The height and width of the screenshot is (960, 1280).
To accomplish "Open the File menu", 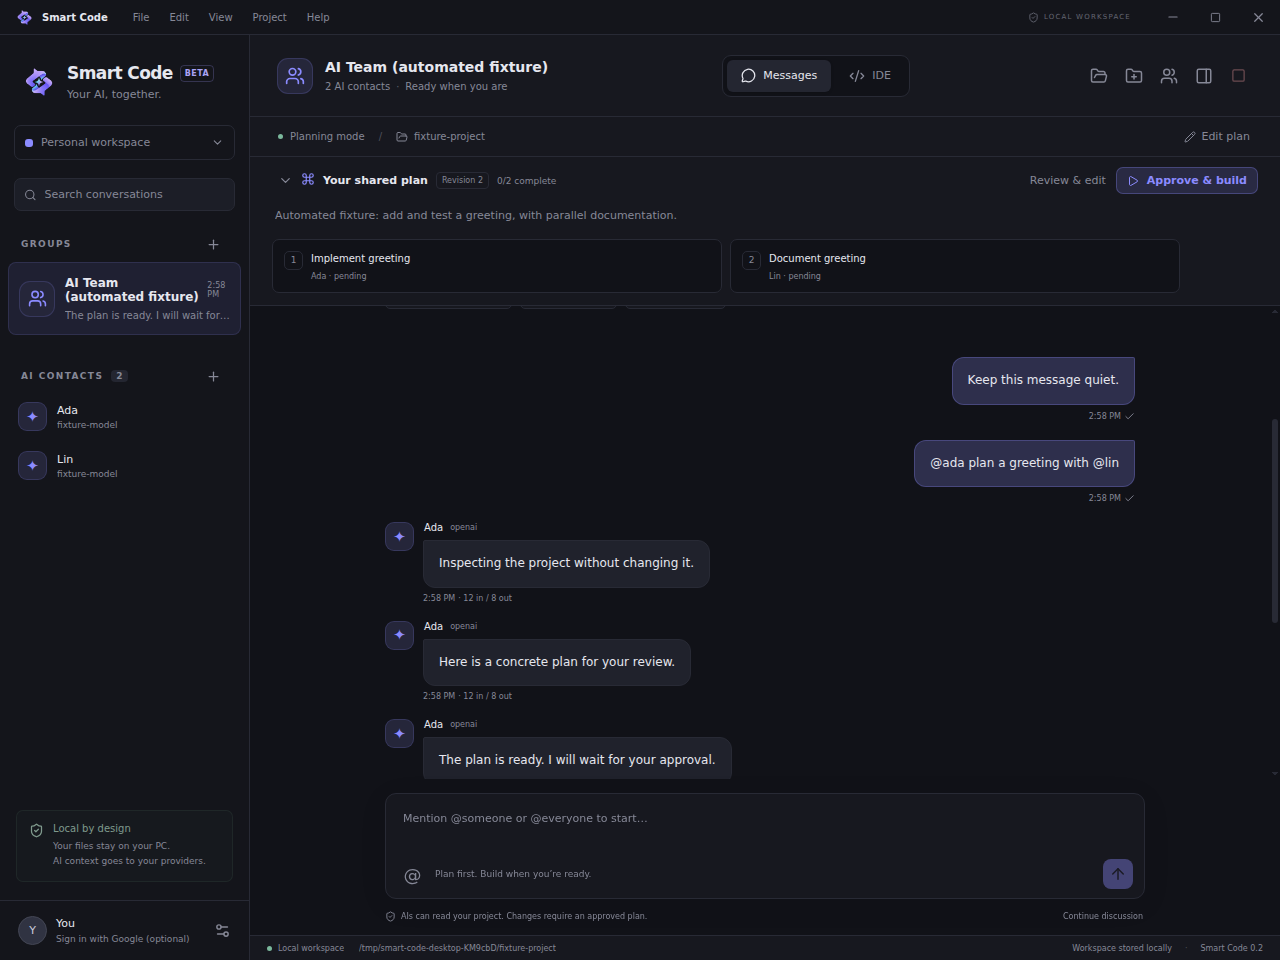I will (141, 17).
